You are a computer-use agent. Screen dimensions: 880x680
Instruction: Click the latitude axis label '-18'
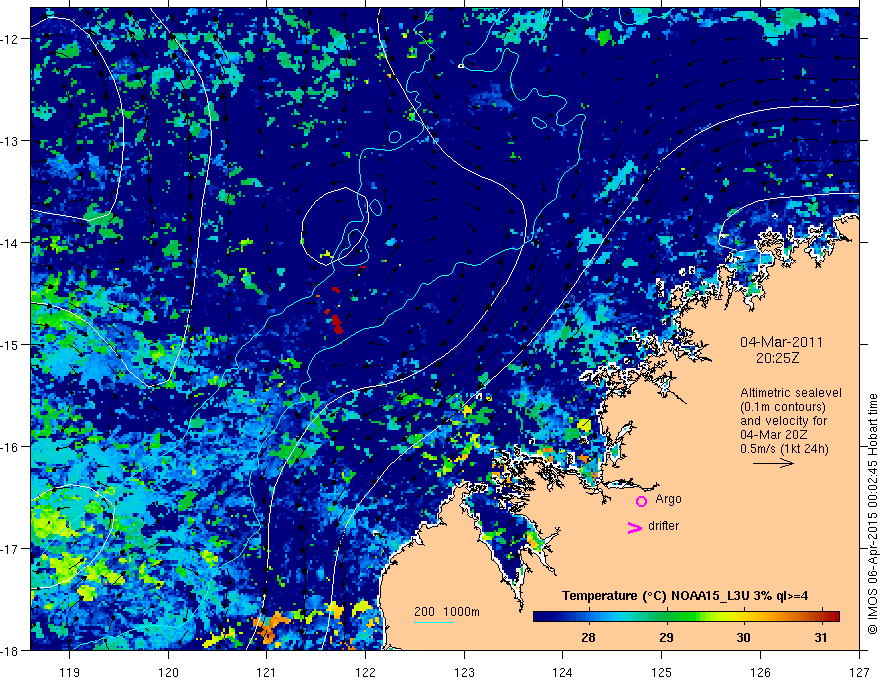(x=11, y=650)
